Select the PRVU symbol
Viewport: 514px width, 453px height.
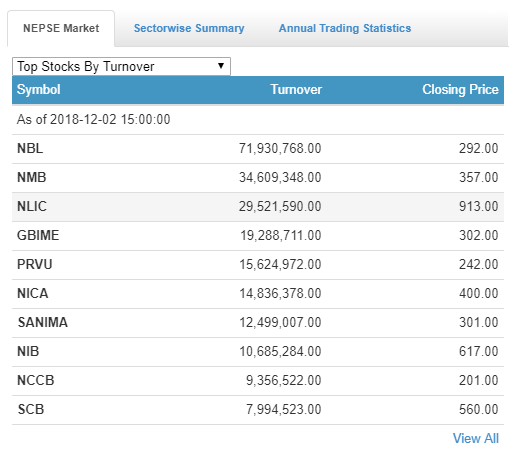pyautogui.click(x=35, y=264)
